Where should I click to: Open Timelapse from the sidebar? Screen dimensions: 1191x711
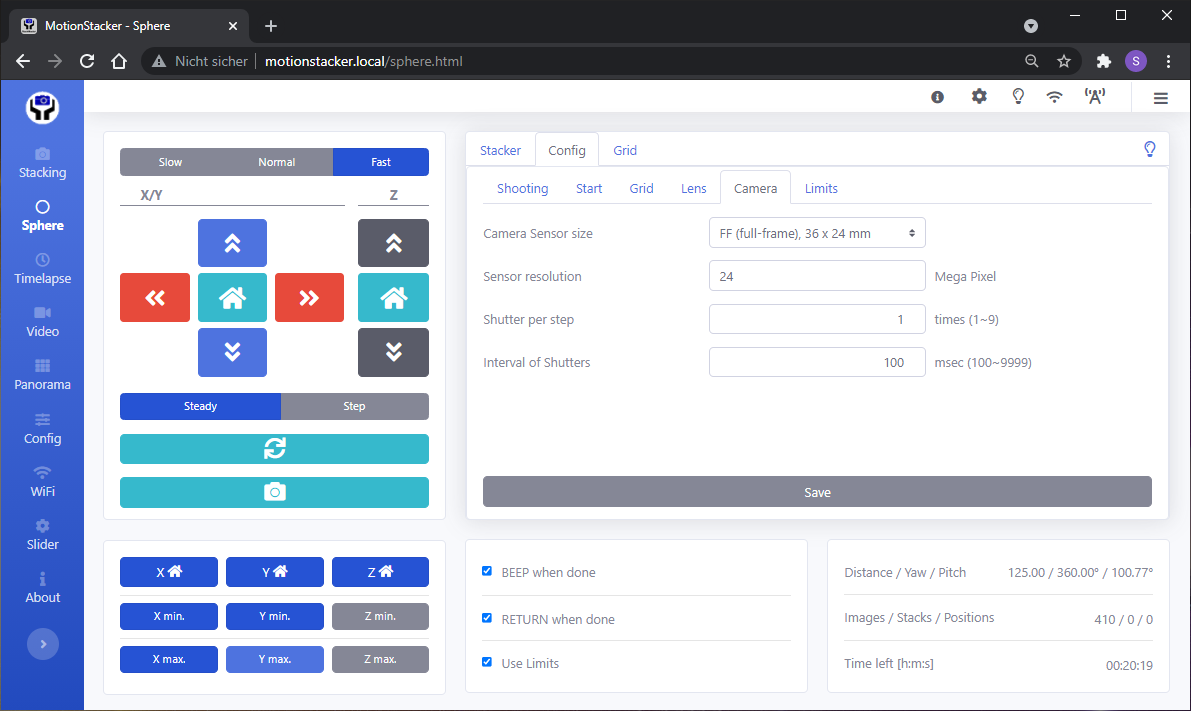(x=42, y=268)
